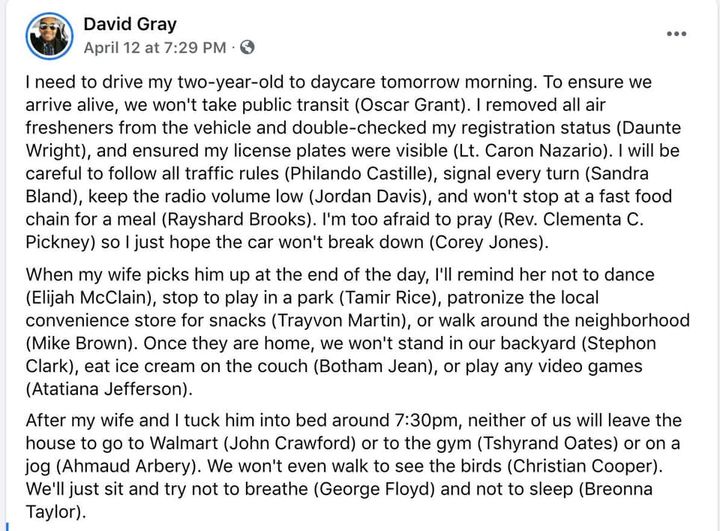This screenshot has width=720, height=531.
Task: Click the April 12 at 7:29 PM timestamp
Action: (156, 47)
